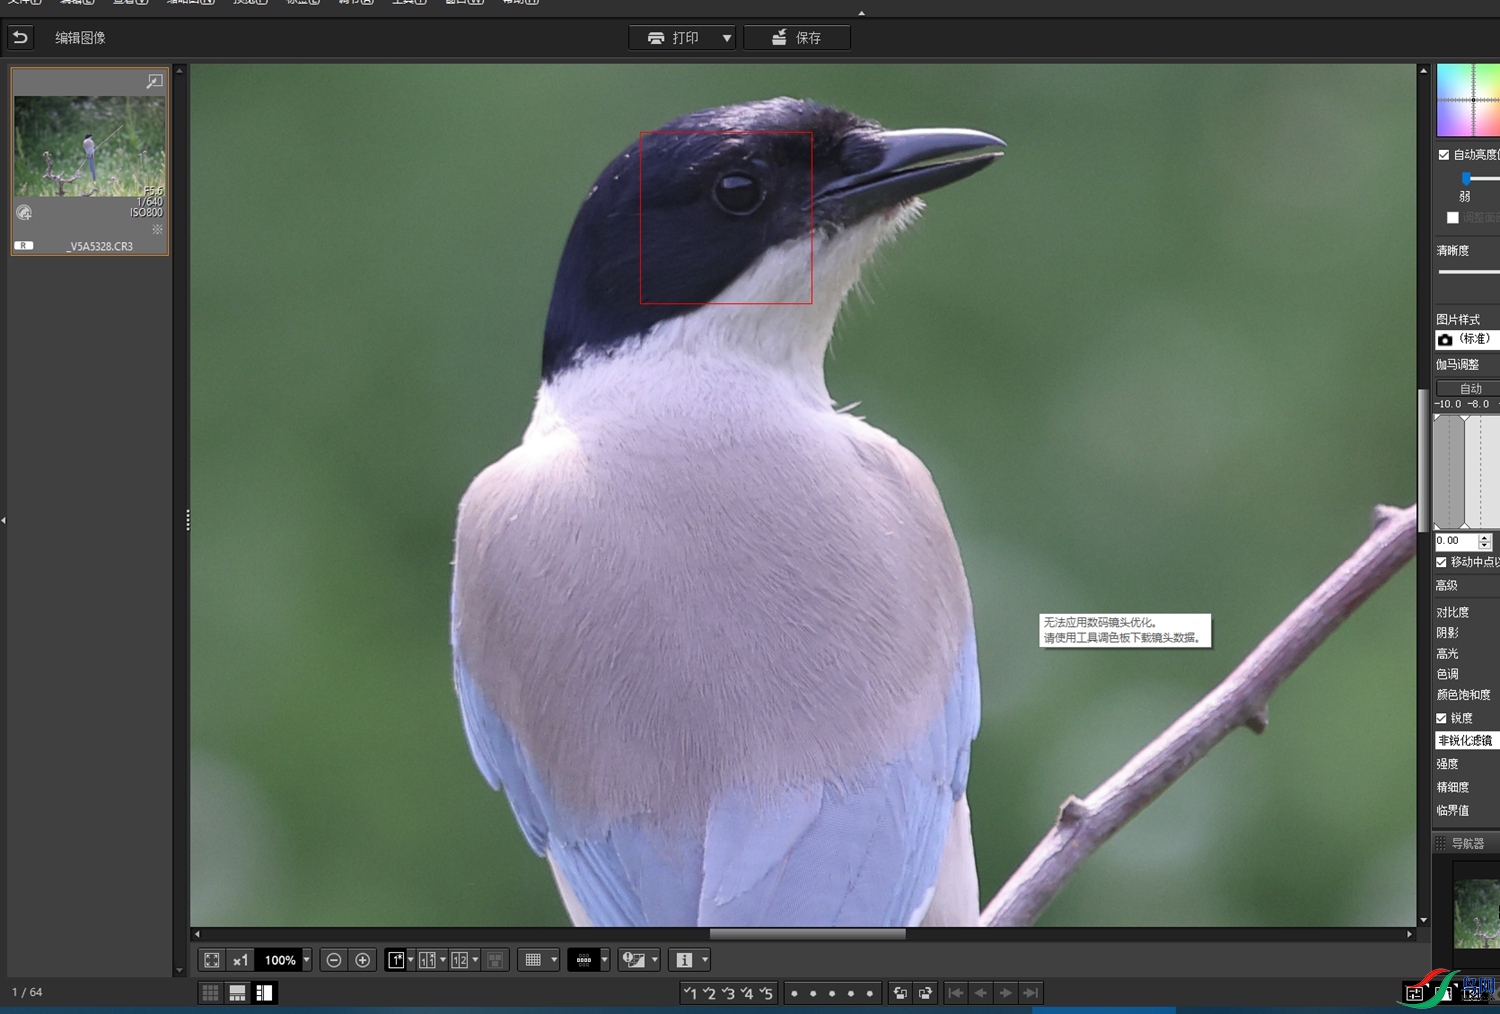Screen dimensions: 1500x1014
Task: Click the rotate left icon
Action: click(x=900, y=993)
